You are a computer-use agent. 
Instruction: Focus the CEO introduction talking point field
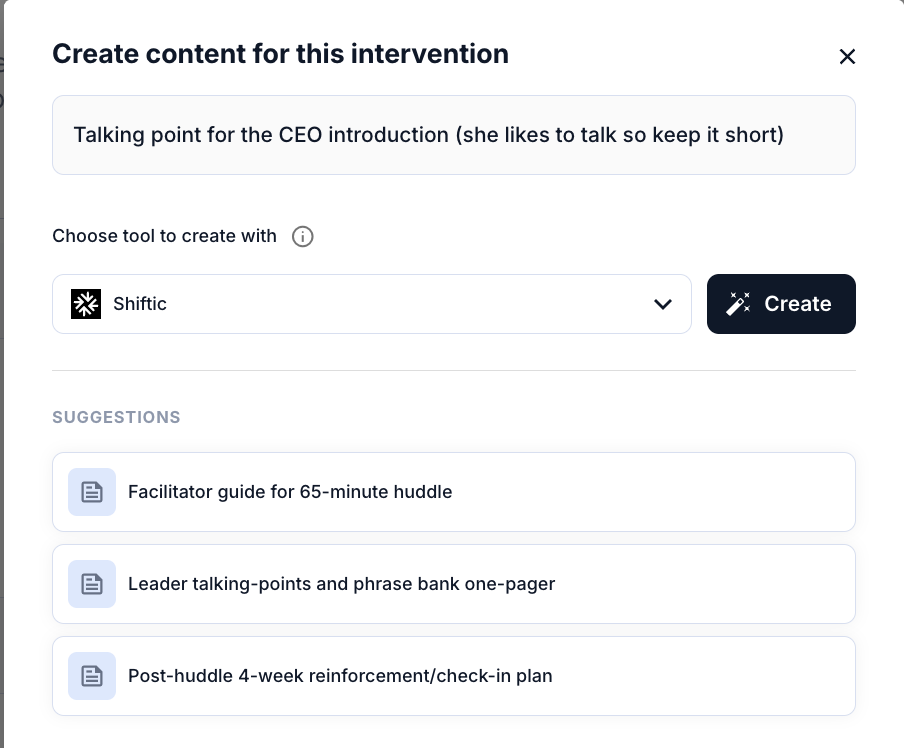point(454,135)
